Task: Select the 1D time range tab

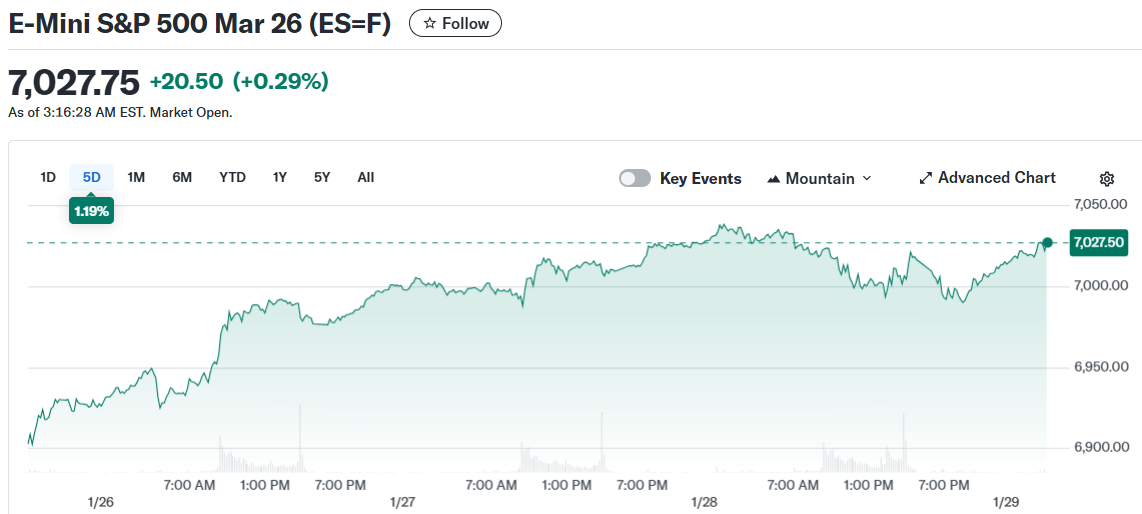Action: (x=48, y=177)
